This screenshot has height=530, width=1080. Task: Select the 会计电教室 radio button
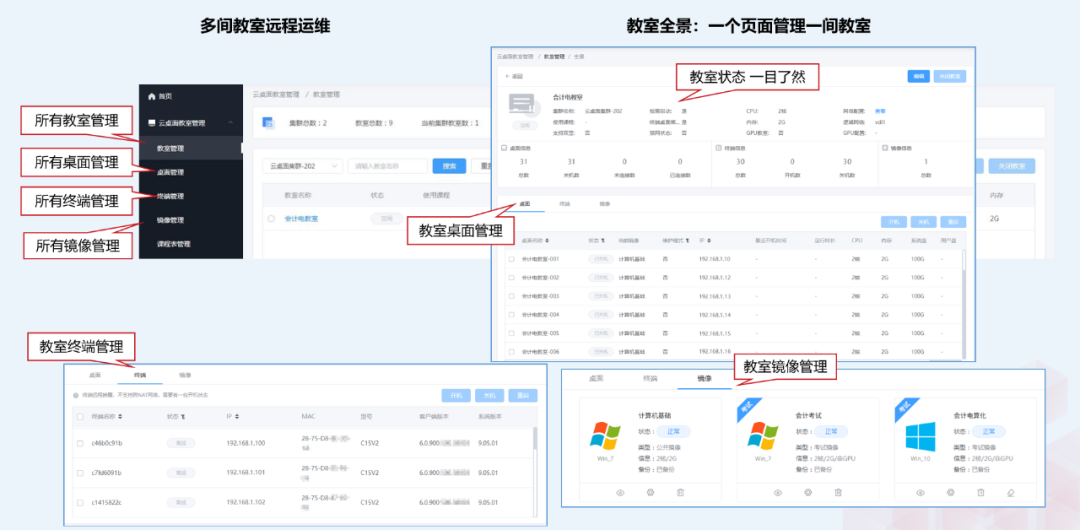point(271,218)
